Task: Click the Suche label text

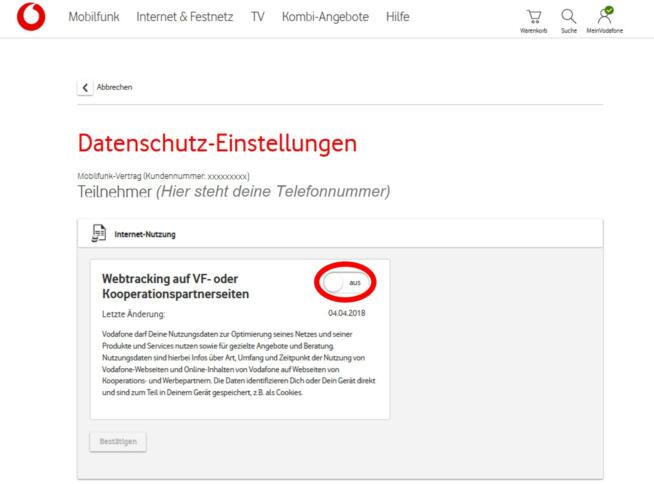Action: (569, 30)
